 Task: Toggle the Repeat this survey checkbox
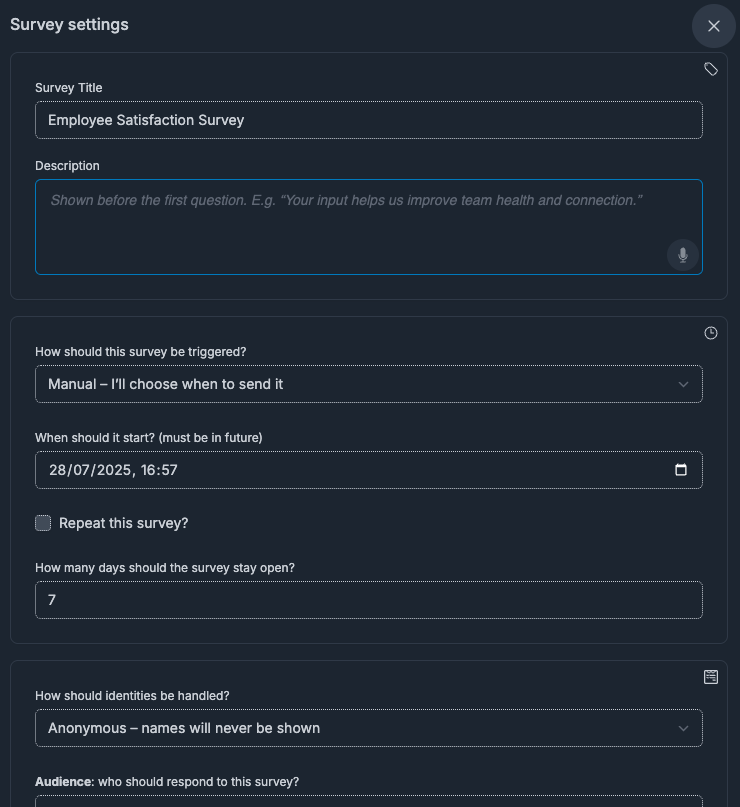(43, 523)
